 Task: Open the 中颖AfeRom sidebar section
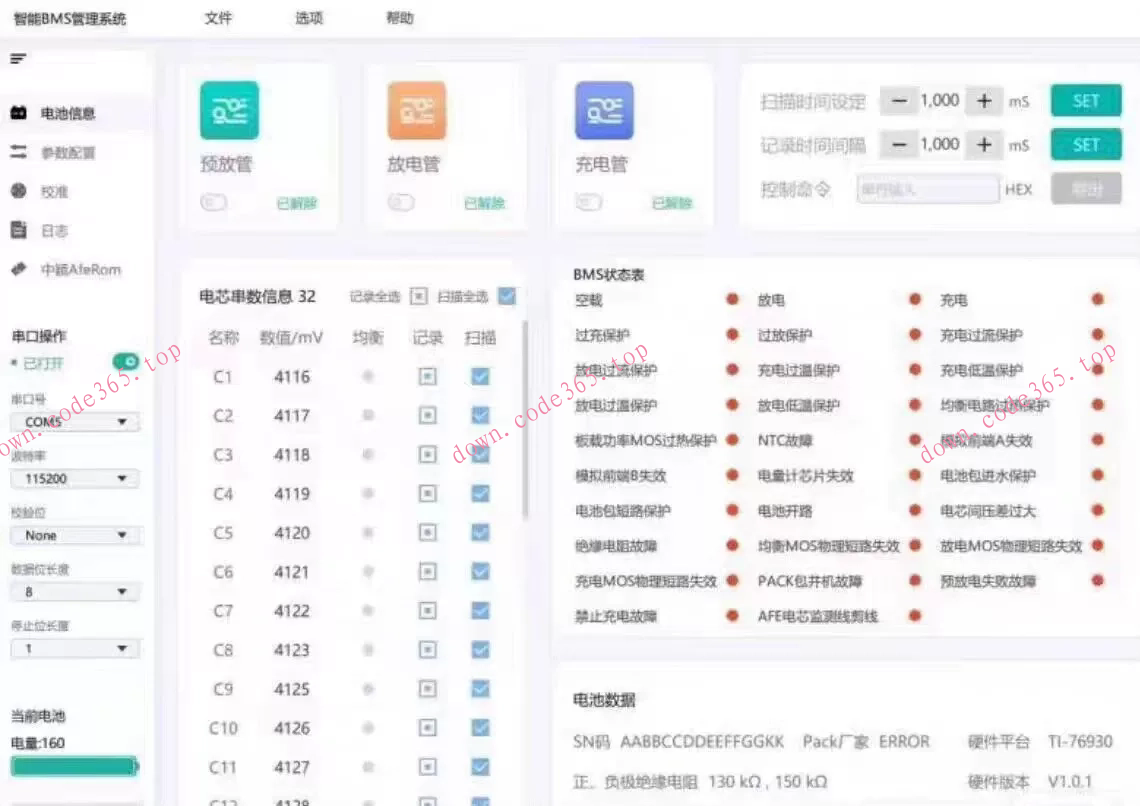(65, 269)
